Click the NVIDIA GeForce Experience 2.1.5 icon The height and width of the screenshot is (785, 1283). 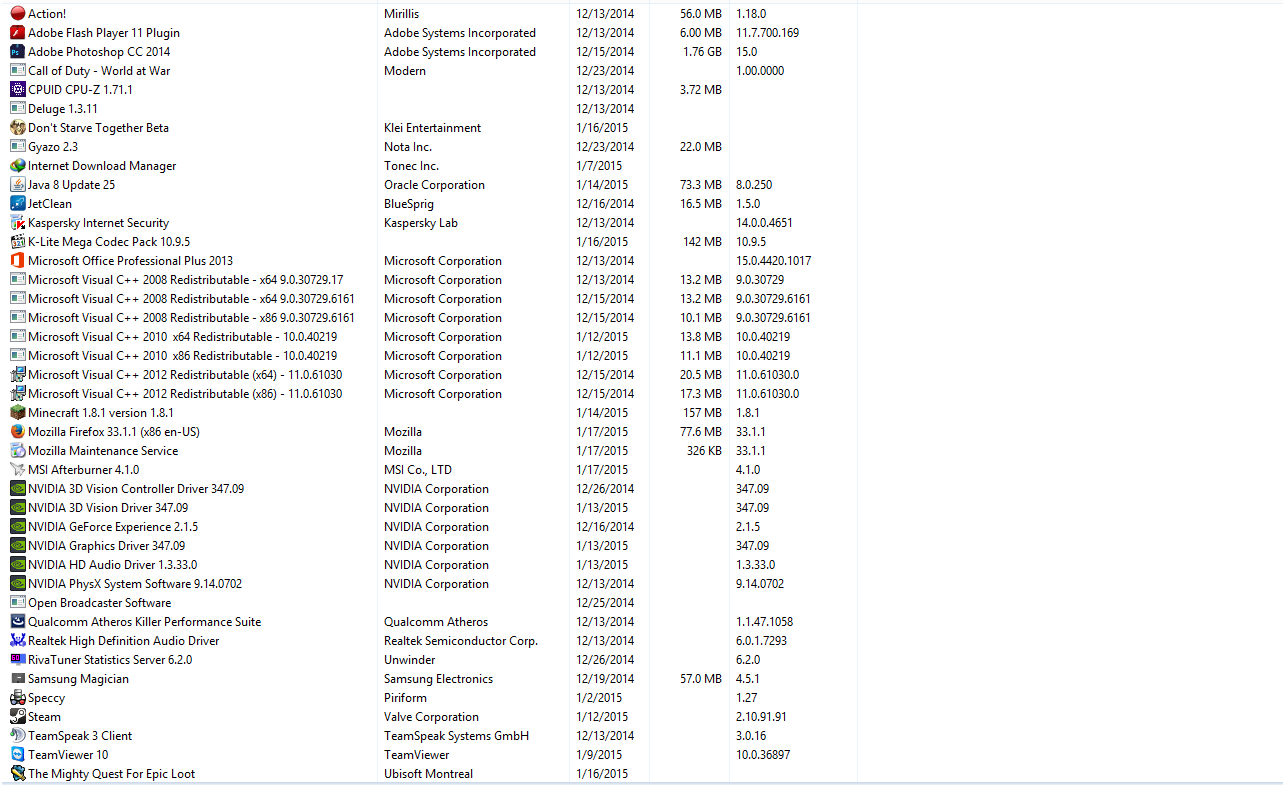point(18,527)
